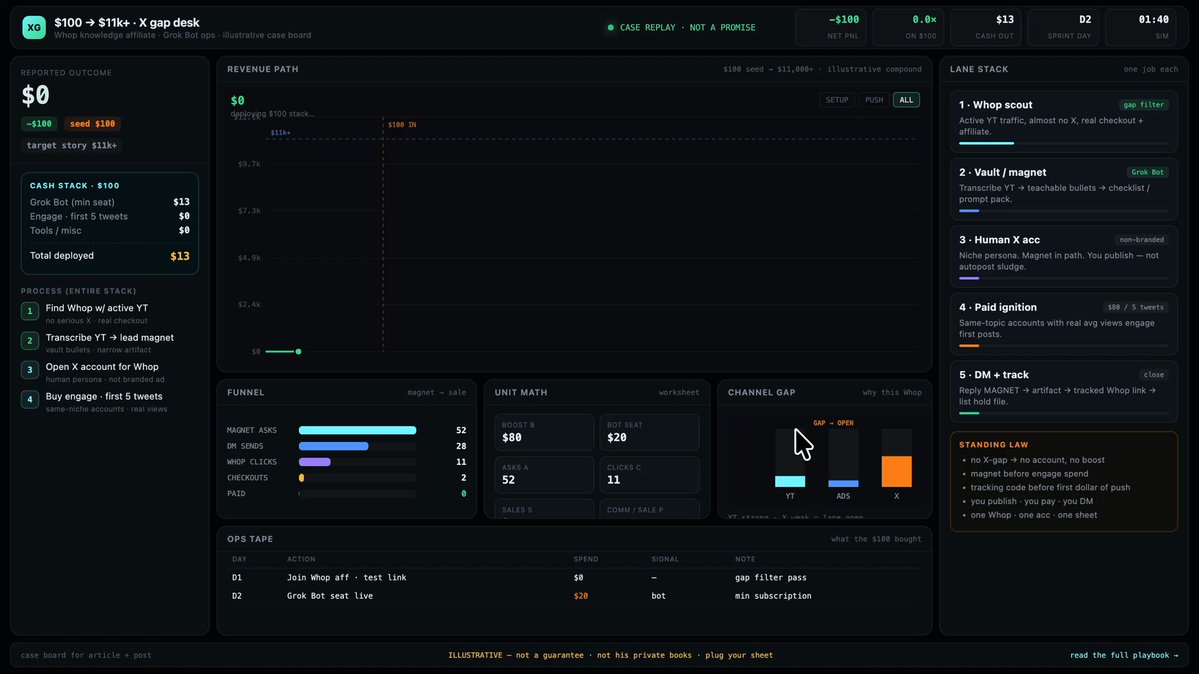Click the Grok Bot tag
The image size is (1199, 674).
point(1147,172)
